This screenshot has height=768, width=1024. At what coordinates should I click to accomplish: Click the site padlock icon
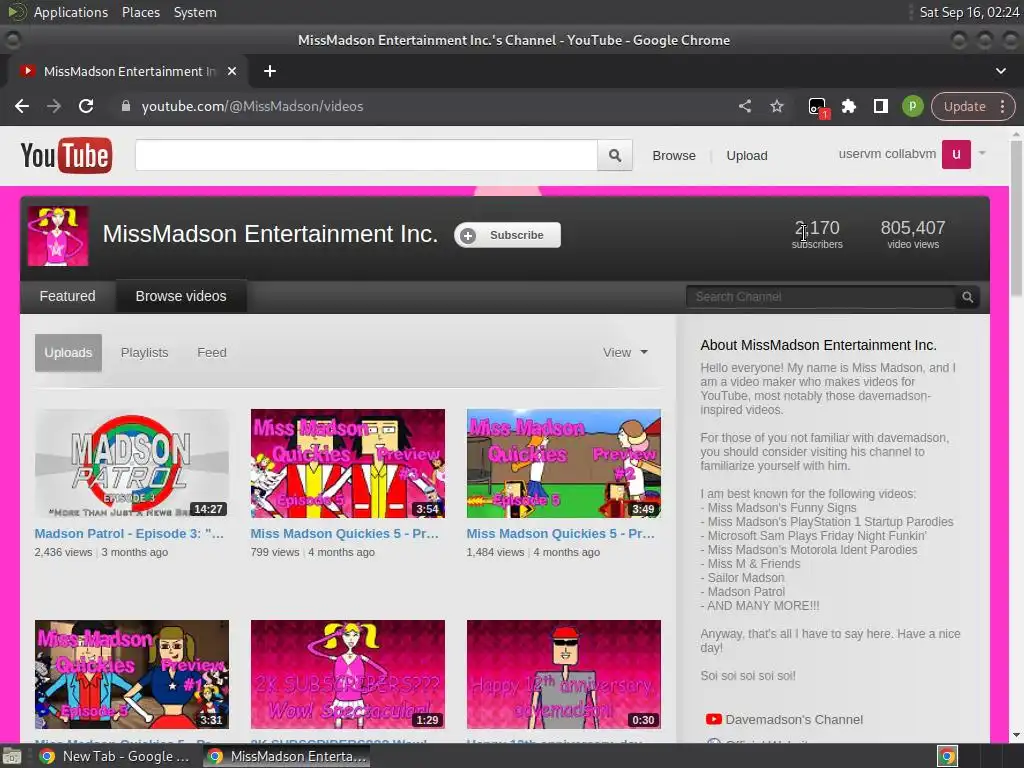[x=126, y=106]
